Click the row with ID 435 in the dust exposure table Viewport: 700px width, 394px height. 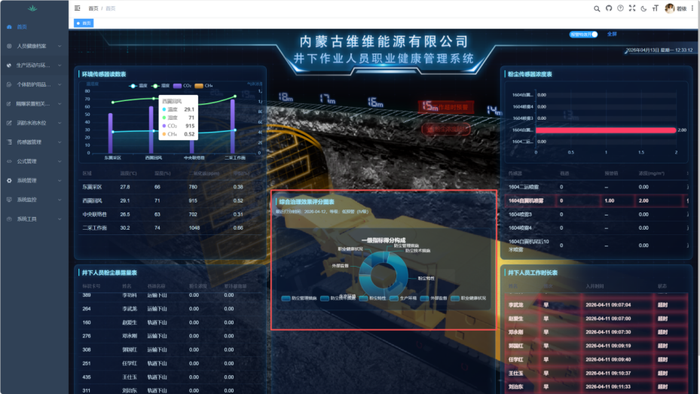pyautogui.click(x=170, y=377)
